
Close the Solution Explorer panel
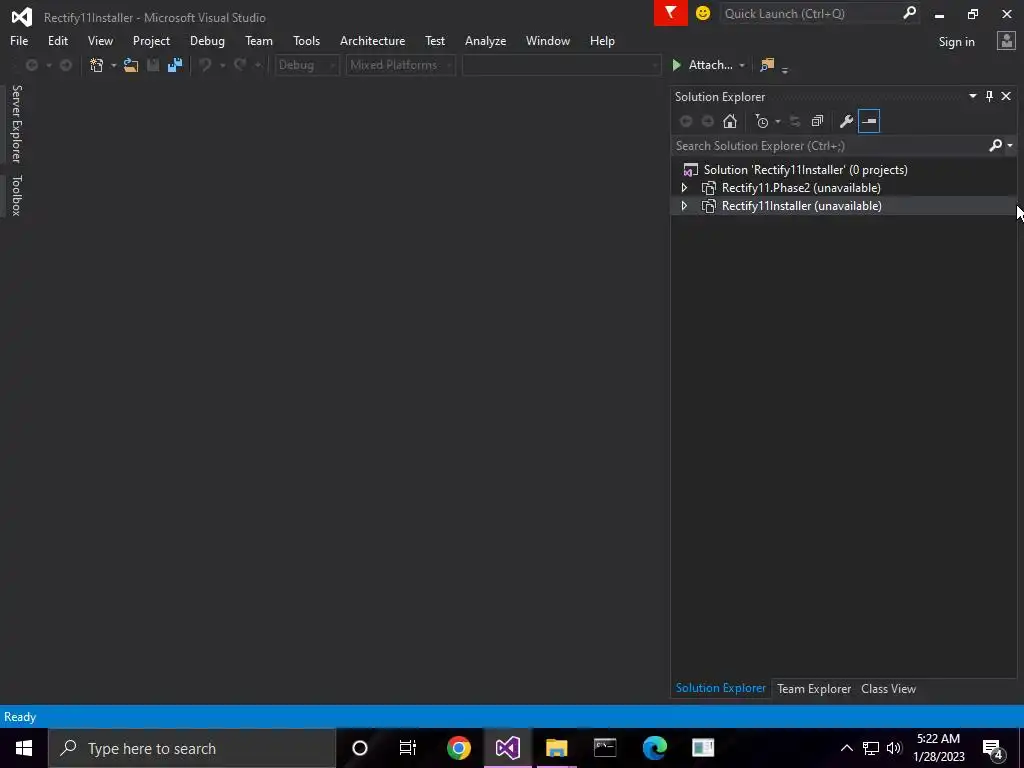tap(1006, 96)
